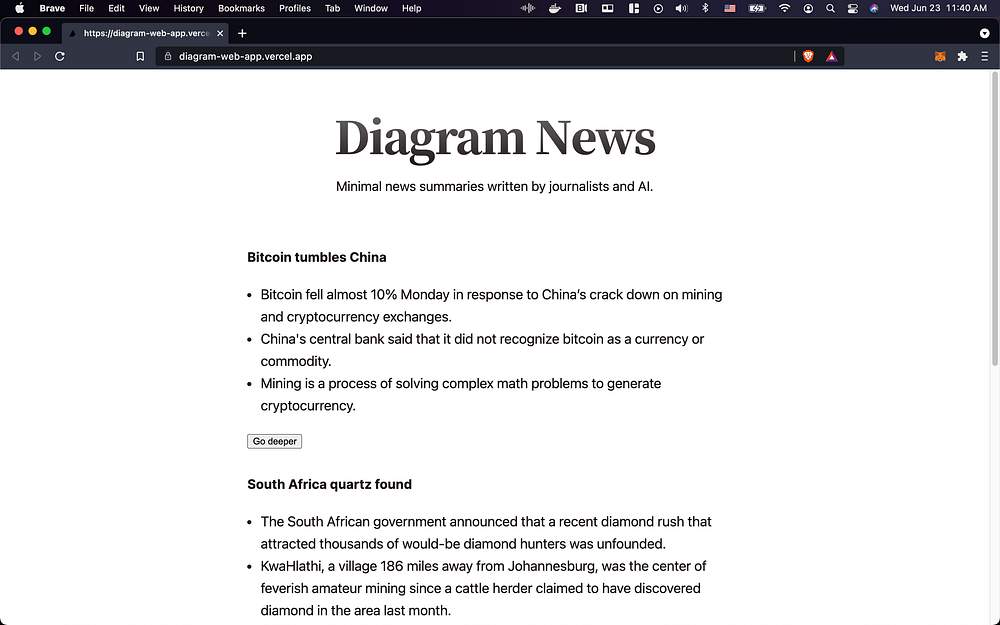Open the Help menu
Screen dimensions: 1000x625
[411, 8]
